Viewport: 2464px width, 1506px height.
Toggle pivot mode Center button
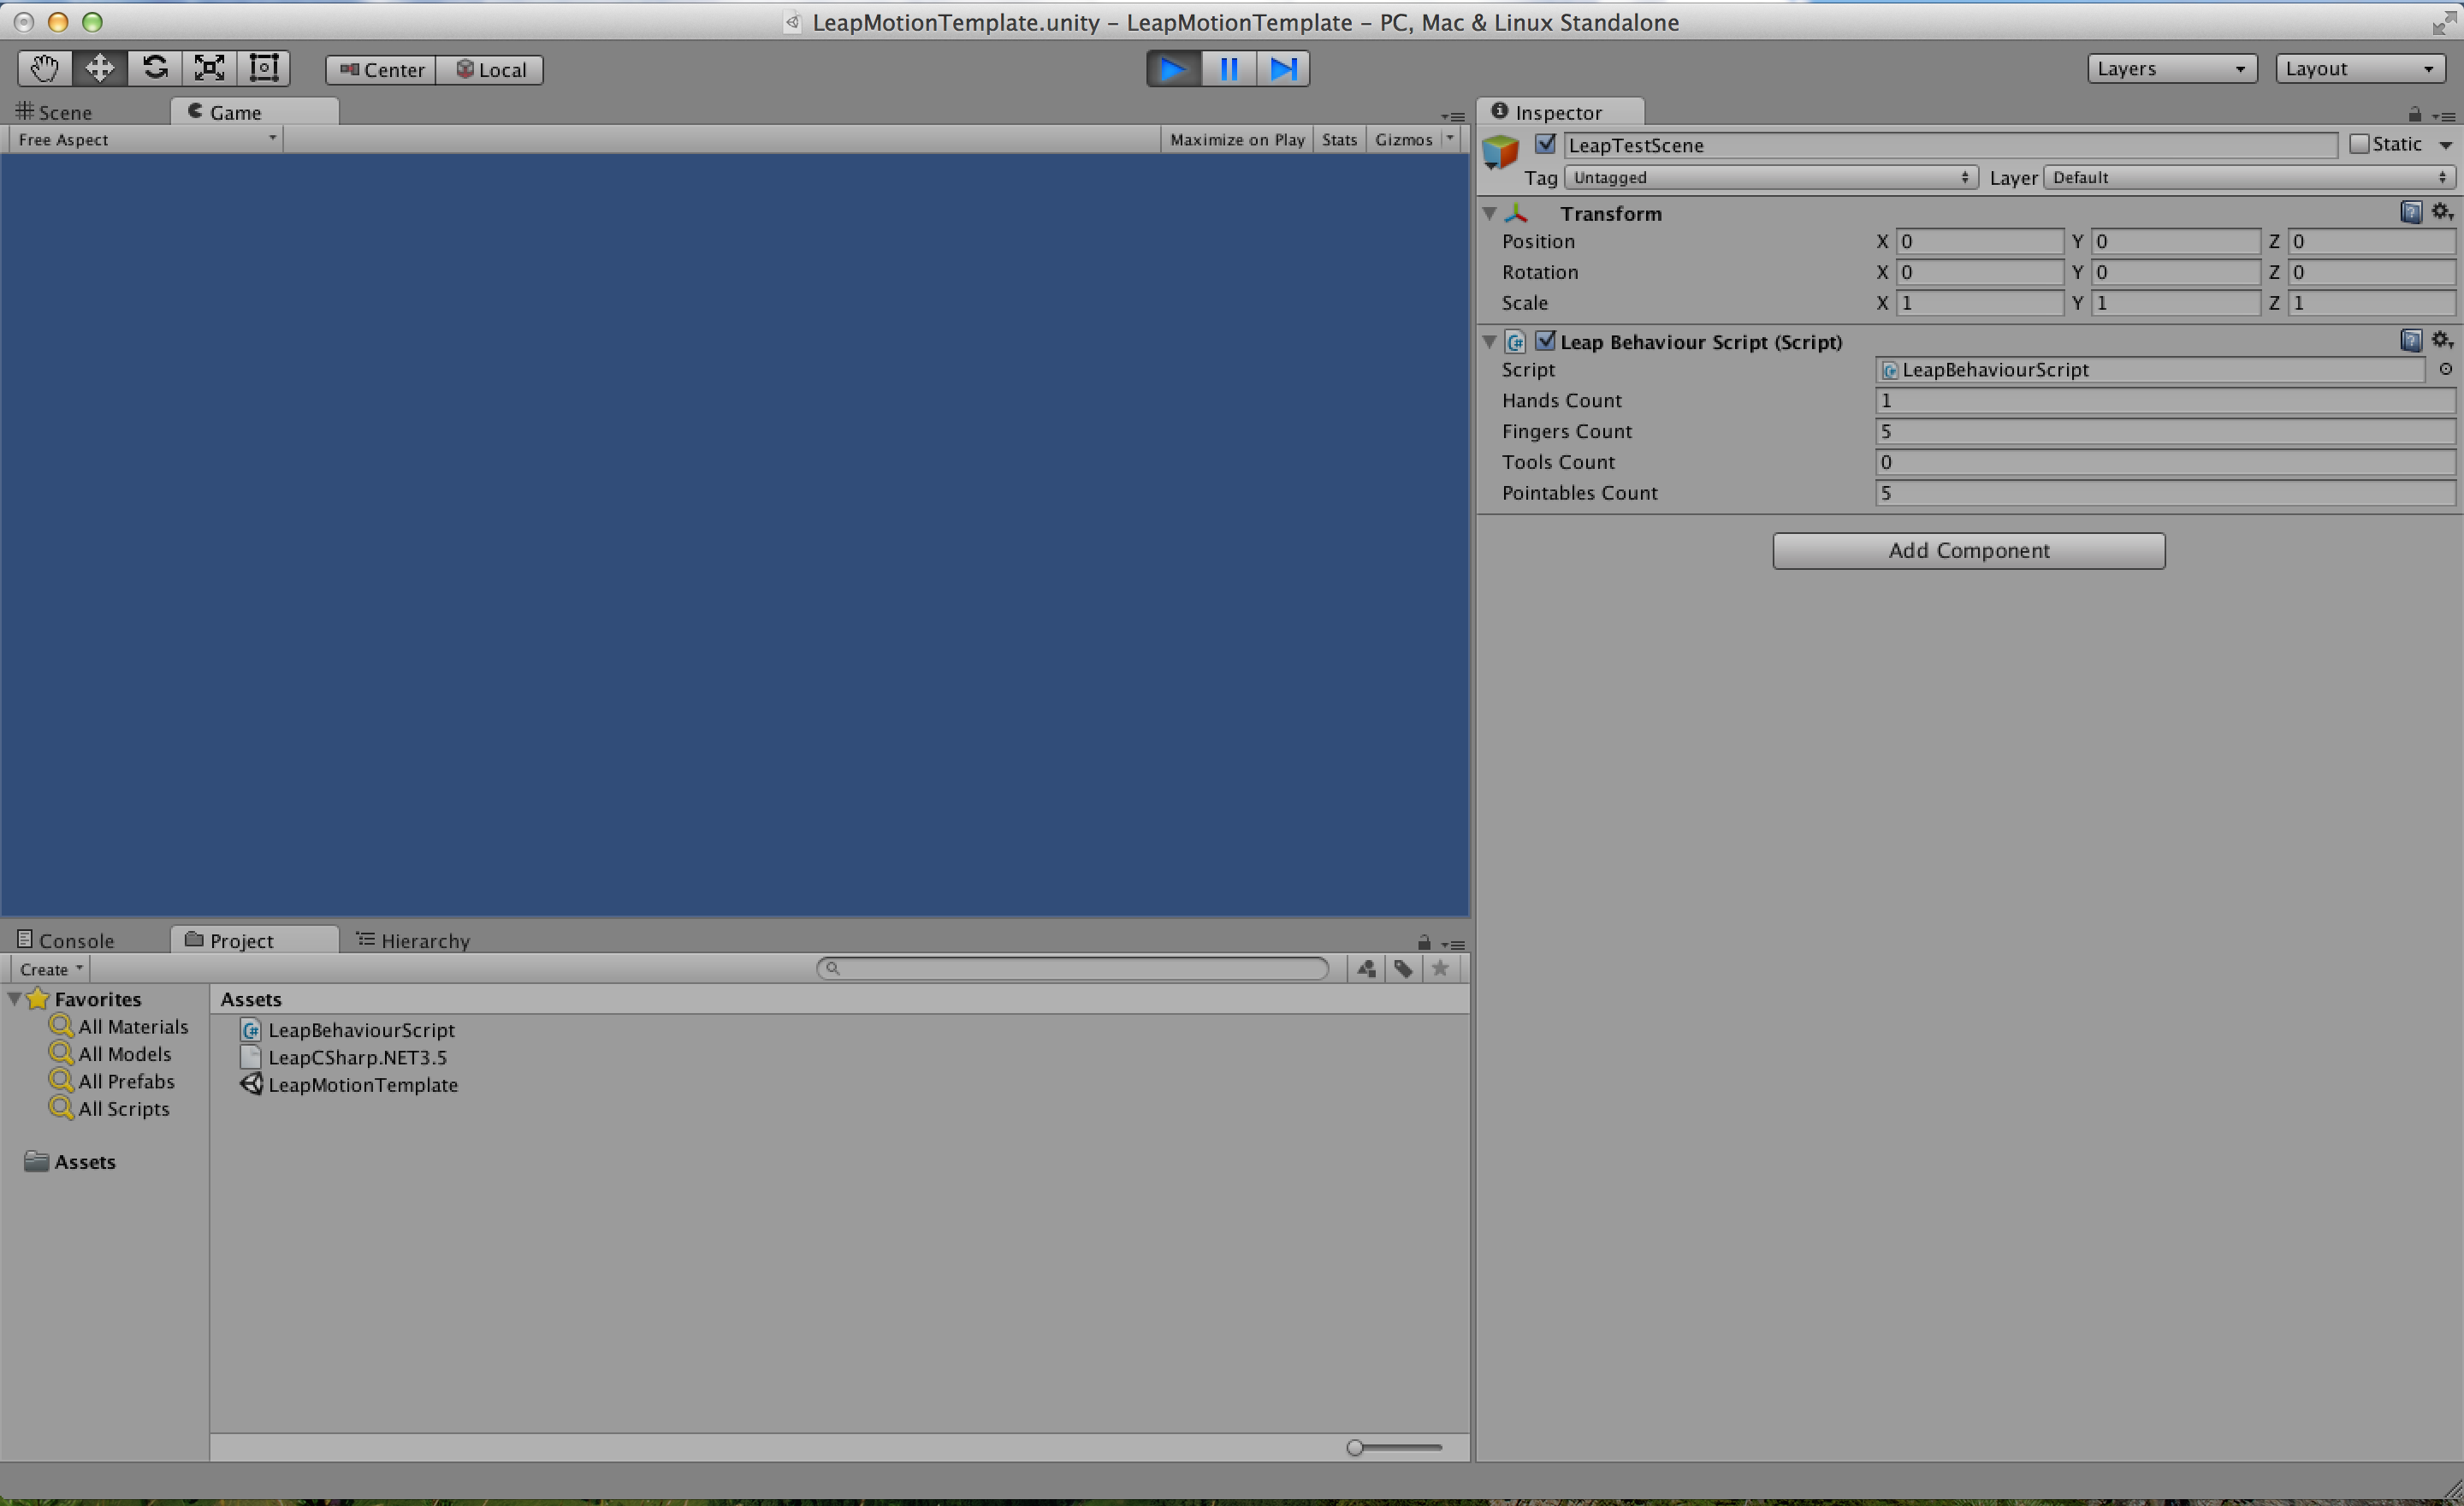[x=381, y=70]
